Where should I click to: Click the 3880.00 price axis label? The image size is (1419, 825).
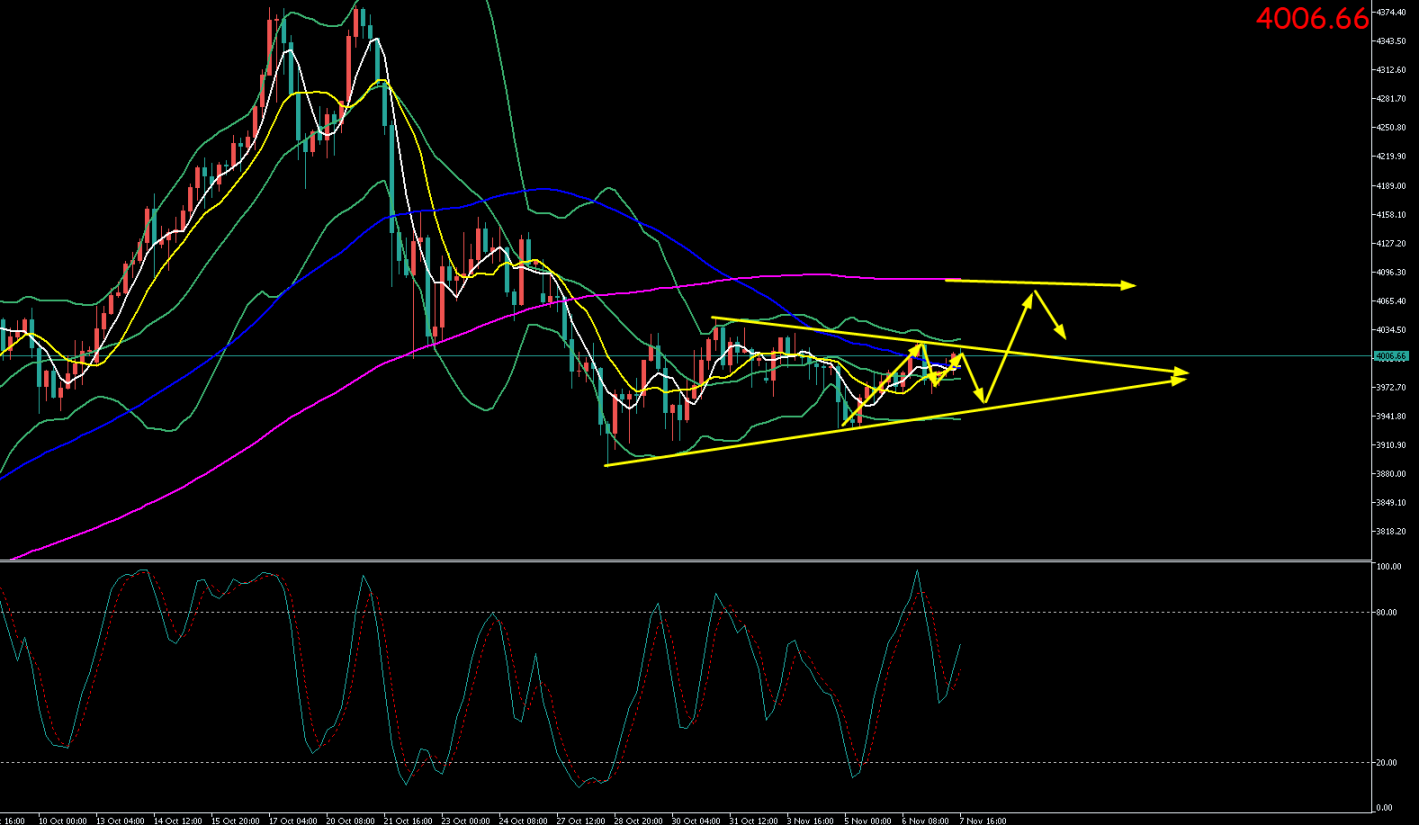(x=1391, y=473)
